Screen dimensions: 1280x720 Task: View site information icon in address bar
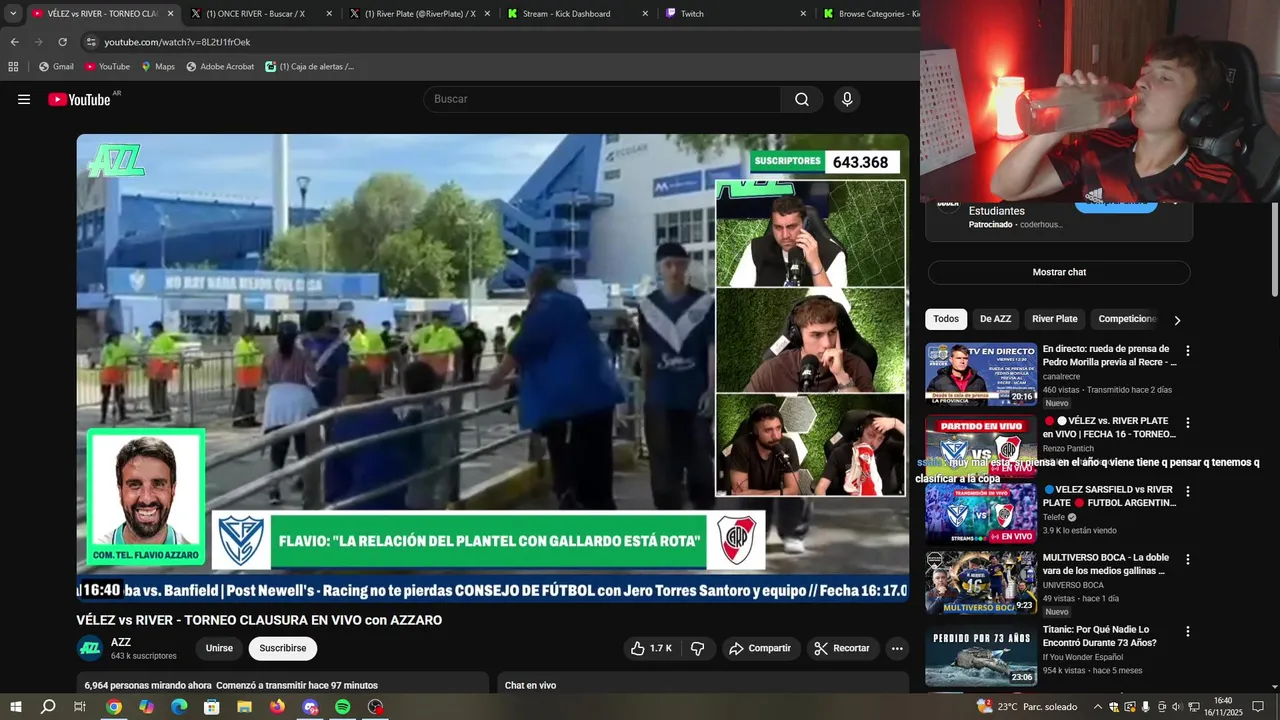[x=91, y=42]
